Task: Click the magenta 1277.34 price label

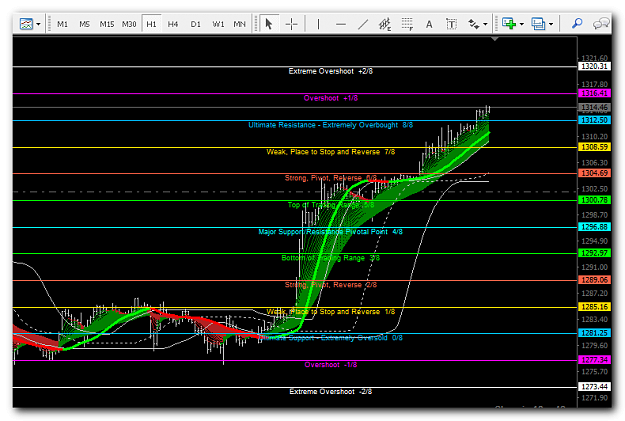Action: [594, 360]
